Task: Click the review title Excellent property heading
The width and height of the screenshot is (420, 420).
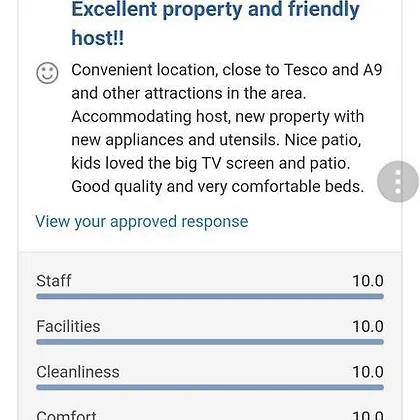Action: pos(215,23)
